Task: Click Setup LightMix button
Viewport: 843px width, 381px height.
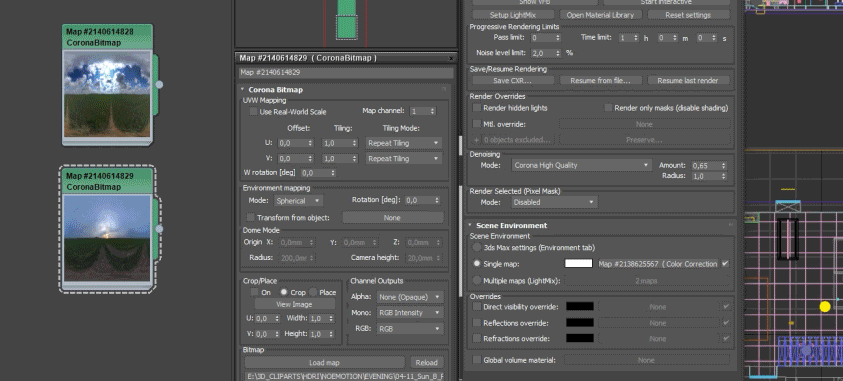Action: (x=513, y=15)
